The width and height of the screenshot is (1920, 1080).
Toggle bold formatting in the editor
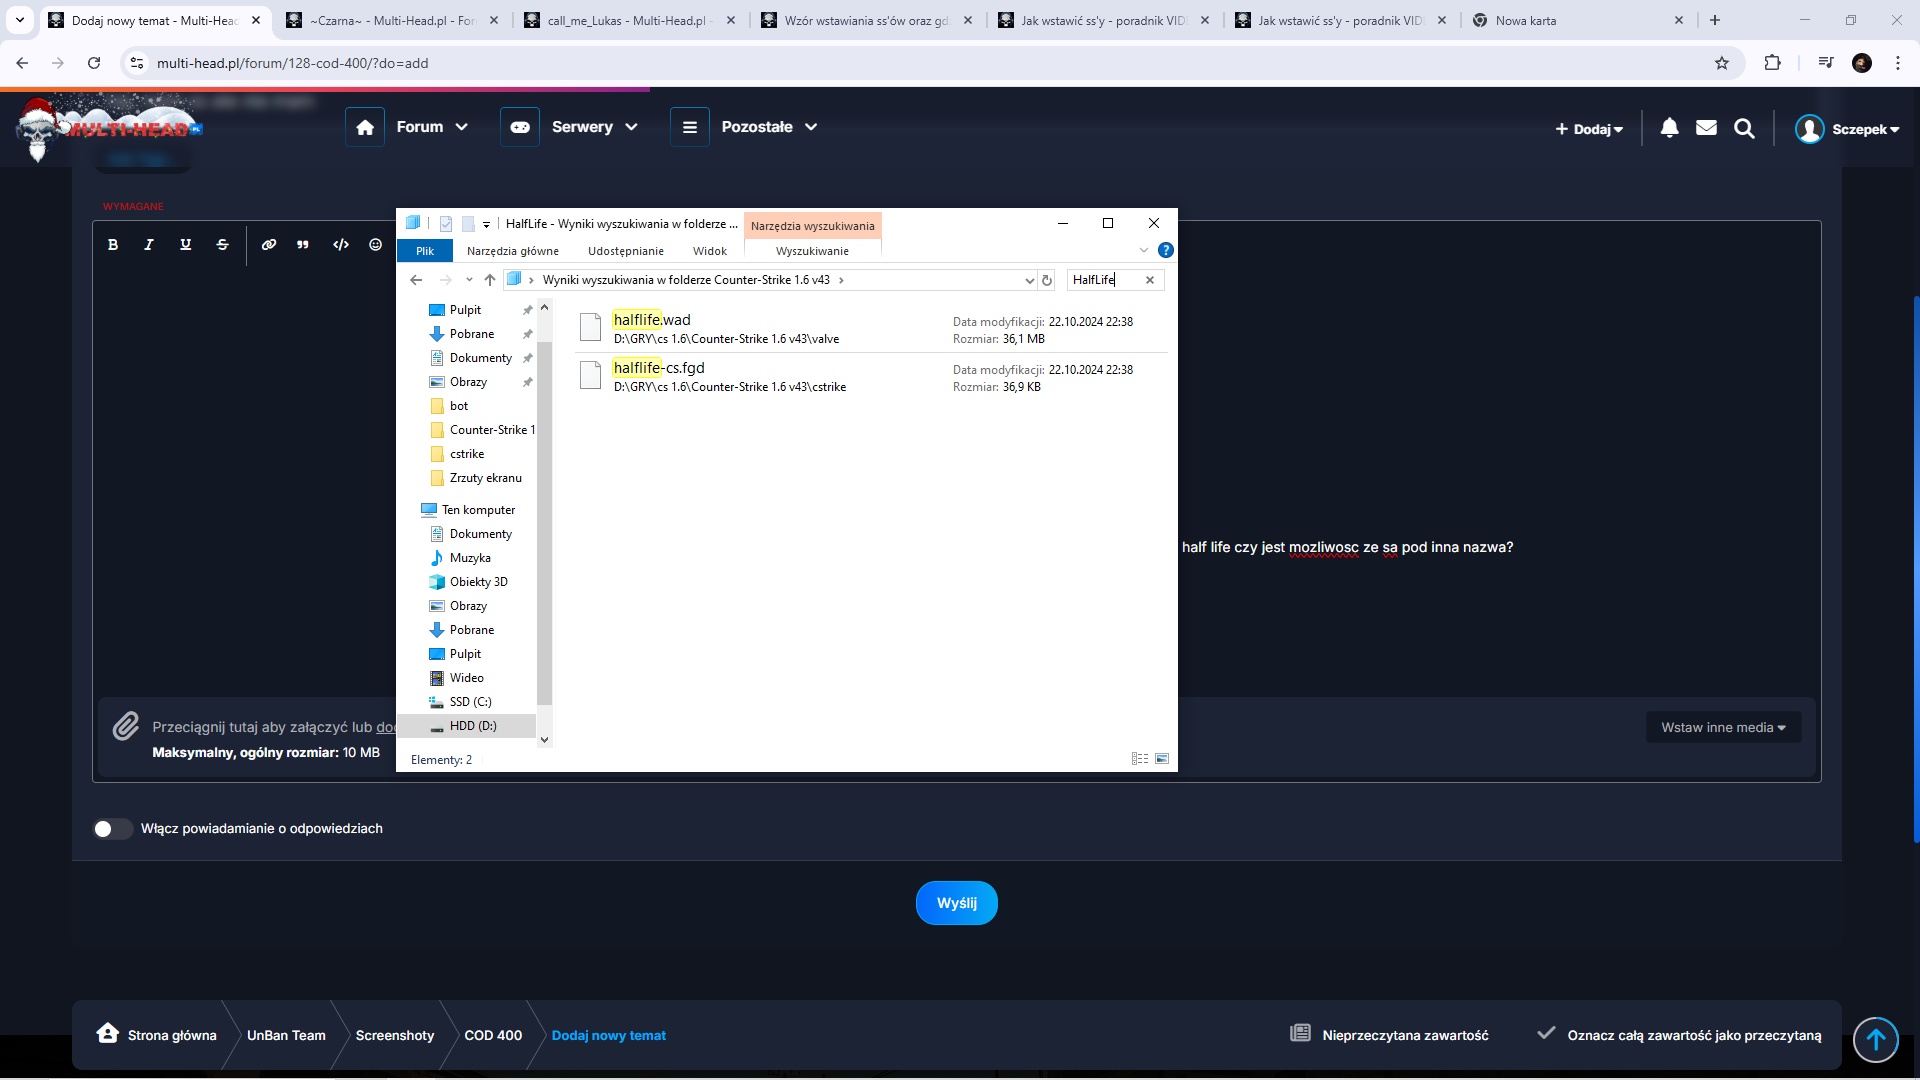click(113, 245)
